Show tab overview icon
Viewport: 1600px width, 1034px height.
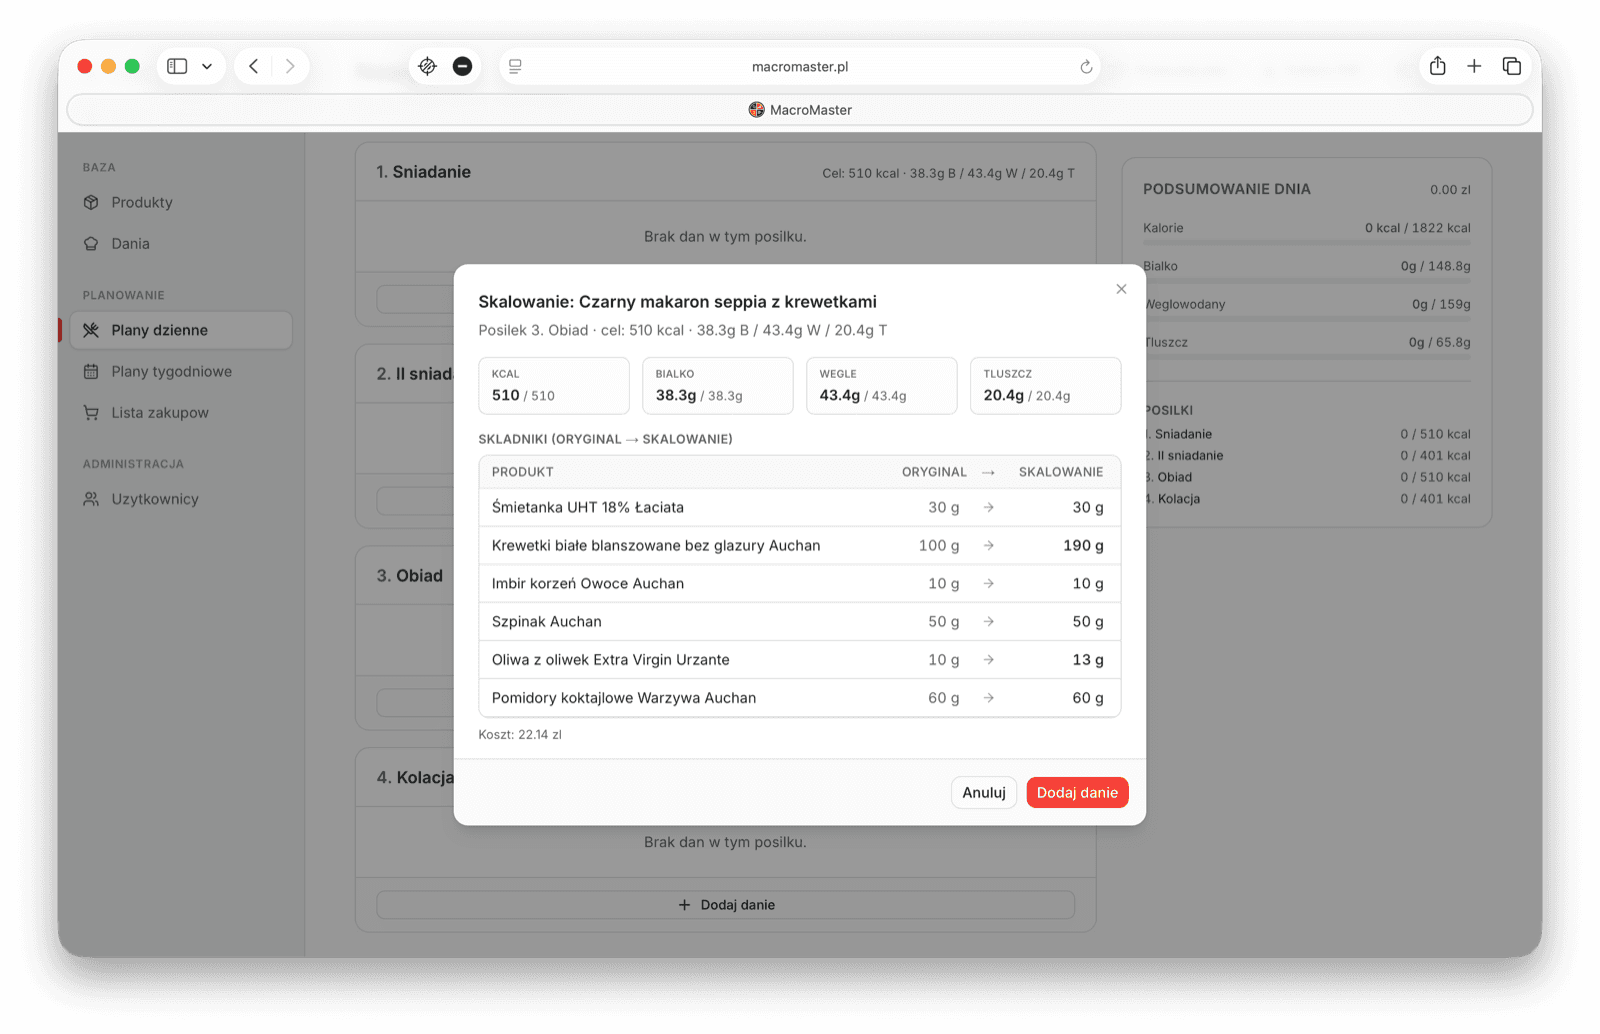coord(1511,66)
